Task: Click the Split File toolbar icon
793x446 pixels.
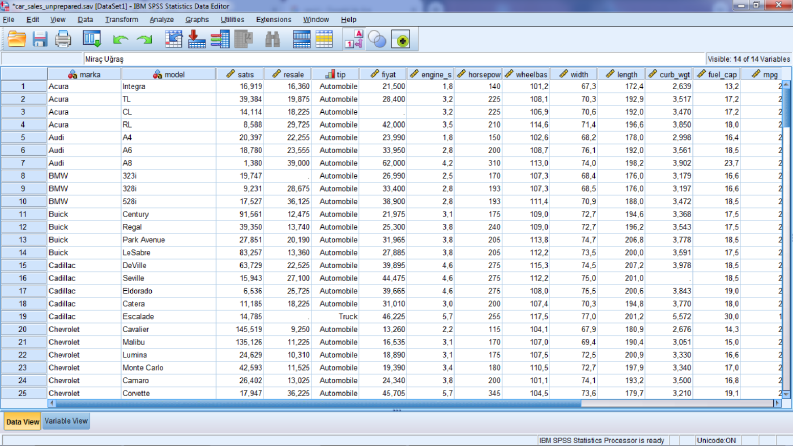Action: click(x=301, y=39)
